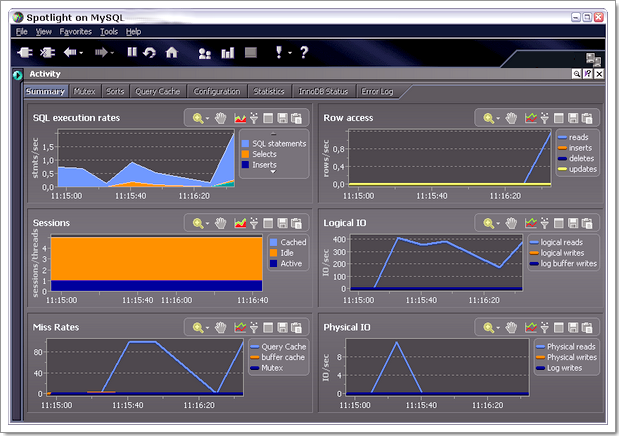The height and width of the screenshot is (436, 619).
Task: Save Logical IO chart with disk icon
Action: 573,223
